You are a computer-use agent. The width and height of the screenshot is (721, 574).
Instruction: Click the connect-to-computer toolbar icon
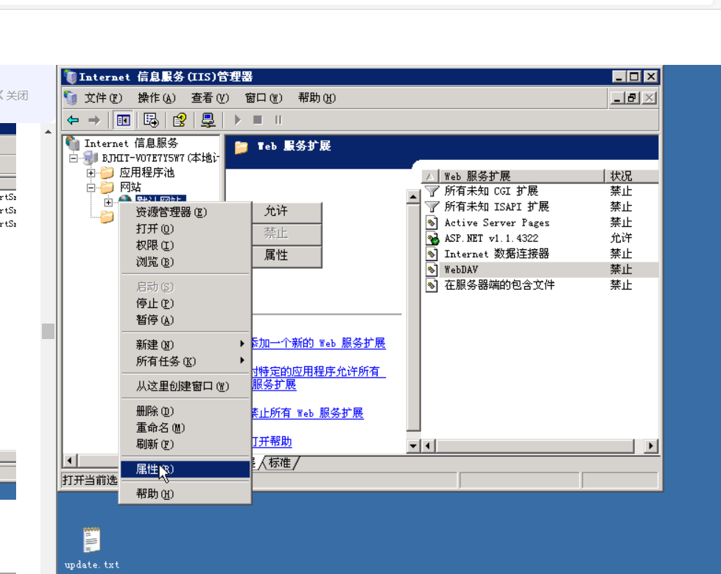pos(208,121)
